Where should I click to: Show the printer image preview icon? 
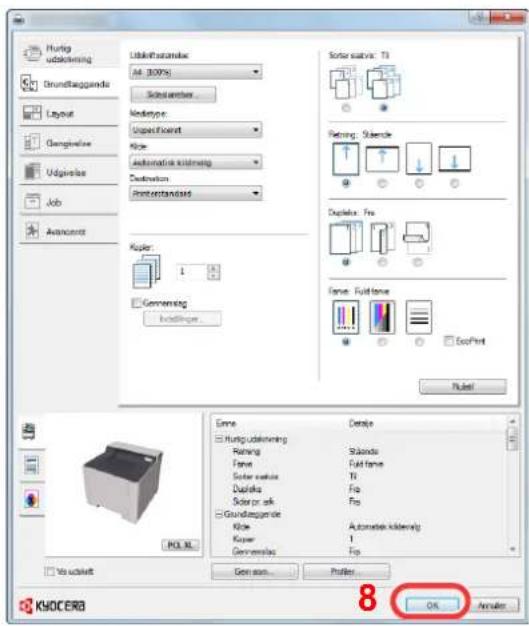[x=29, y=431]
